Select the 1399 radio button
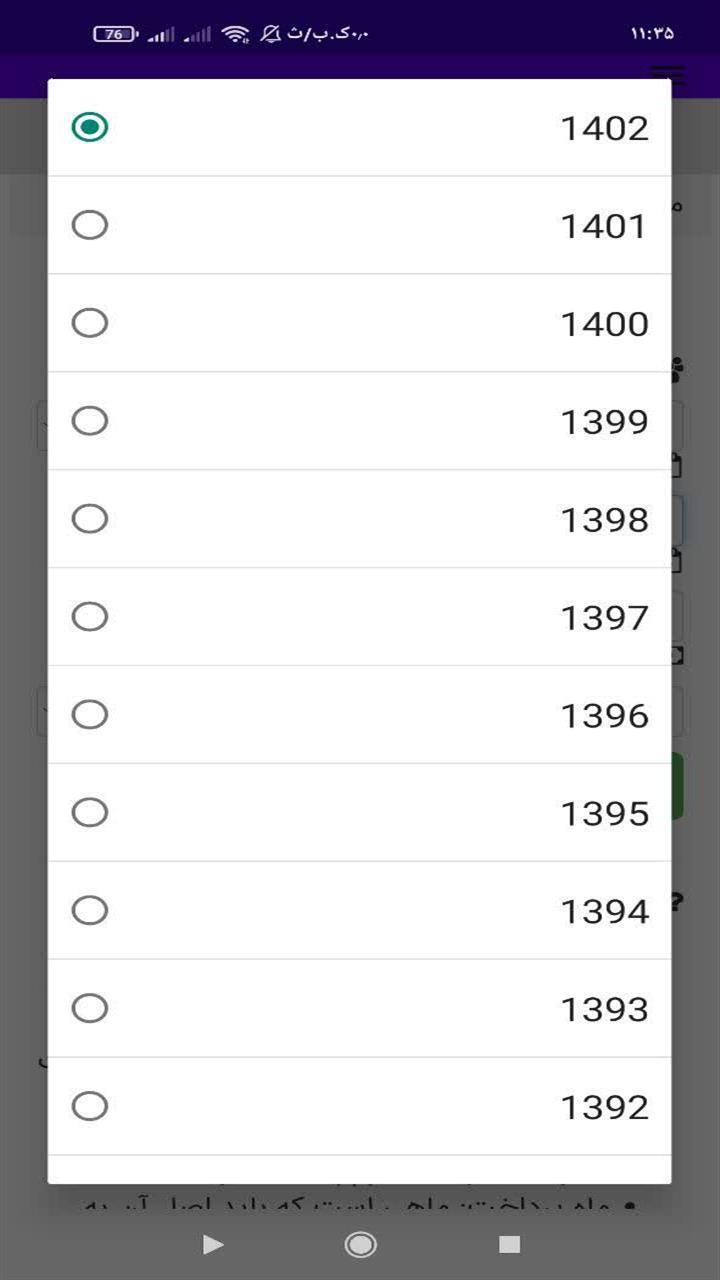The image size is (720, 1280). click(90, 421)
